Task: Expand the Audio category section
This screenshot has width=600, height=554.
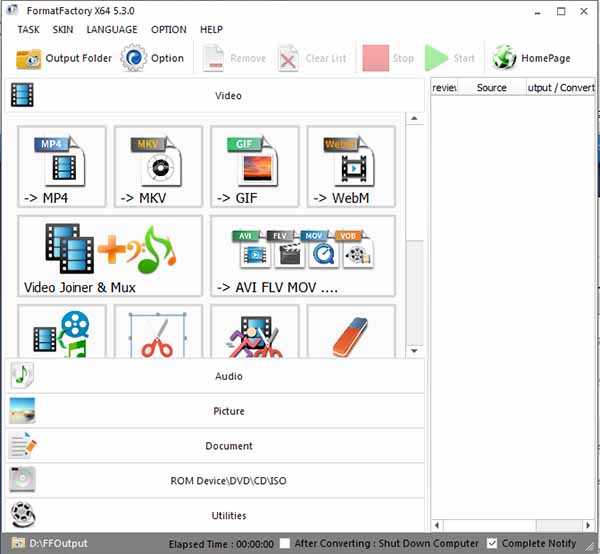Action: pos(215,376)
